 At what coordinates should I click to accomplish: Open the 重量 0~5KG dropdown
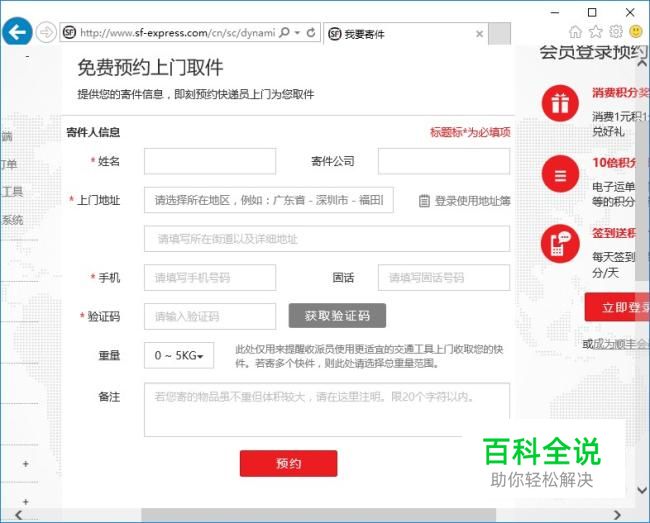pyautogui.click(x=179, y=356)
